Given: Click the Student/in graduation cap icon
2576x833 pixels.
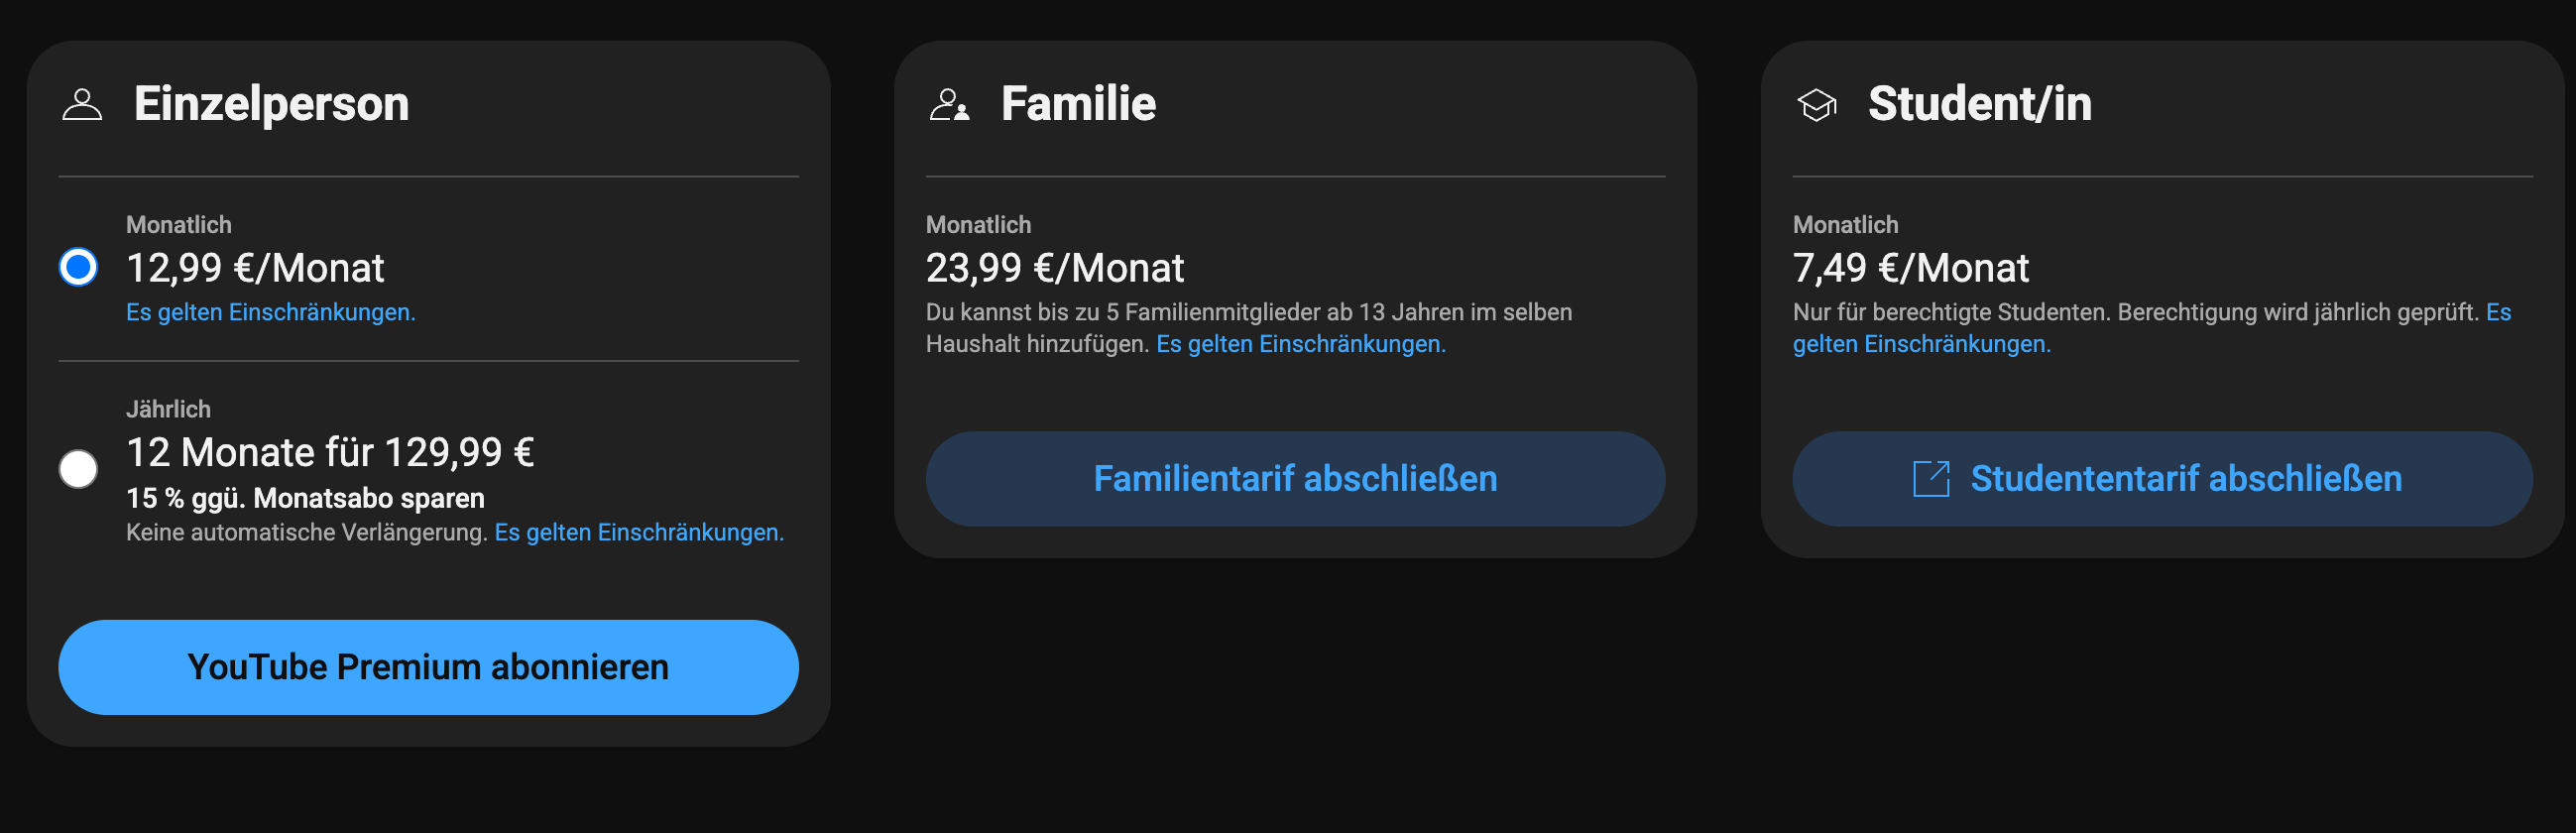Looking at the screenshot, I should point(1816,104).
